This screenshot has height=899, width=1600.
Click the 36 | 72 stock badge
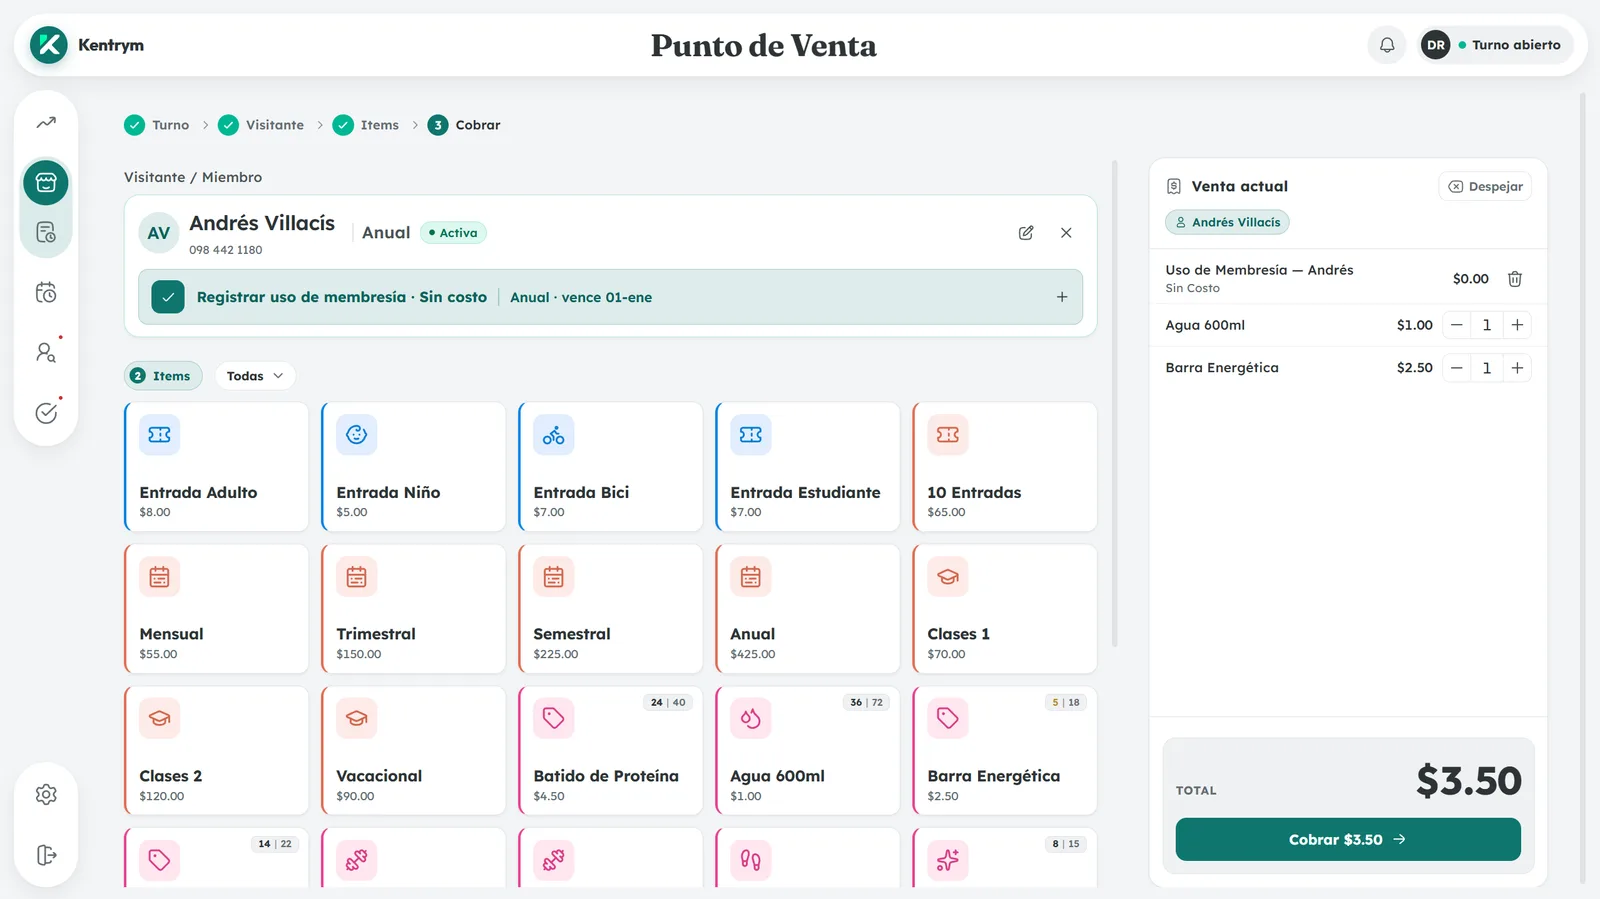point(866,703)
